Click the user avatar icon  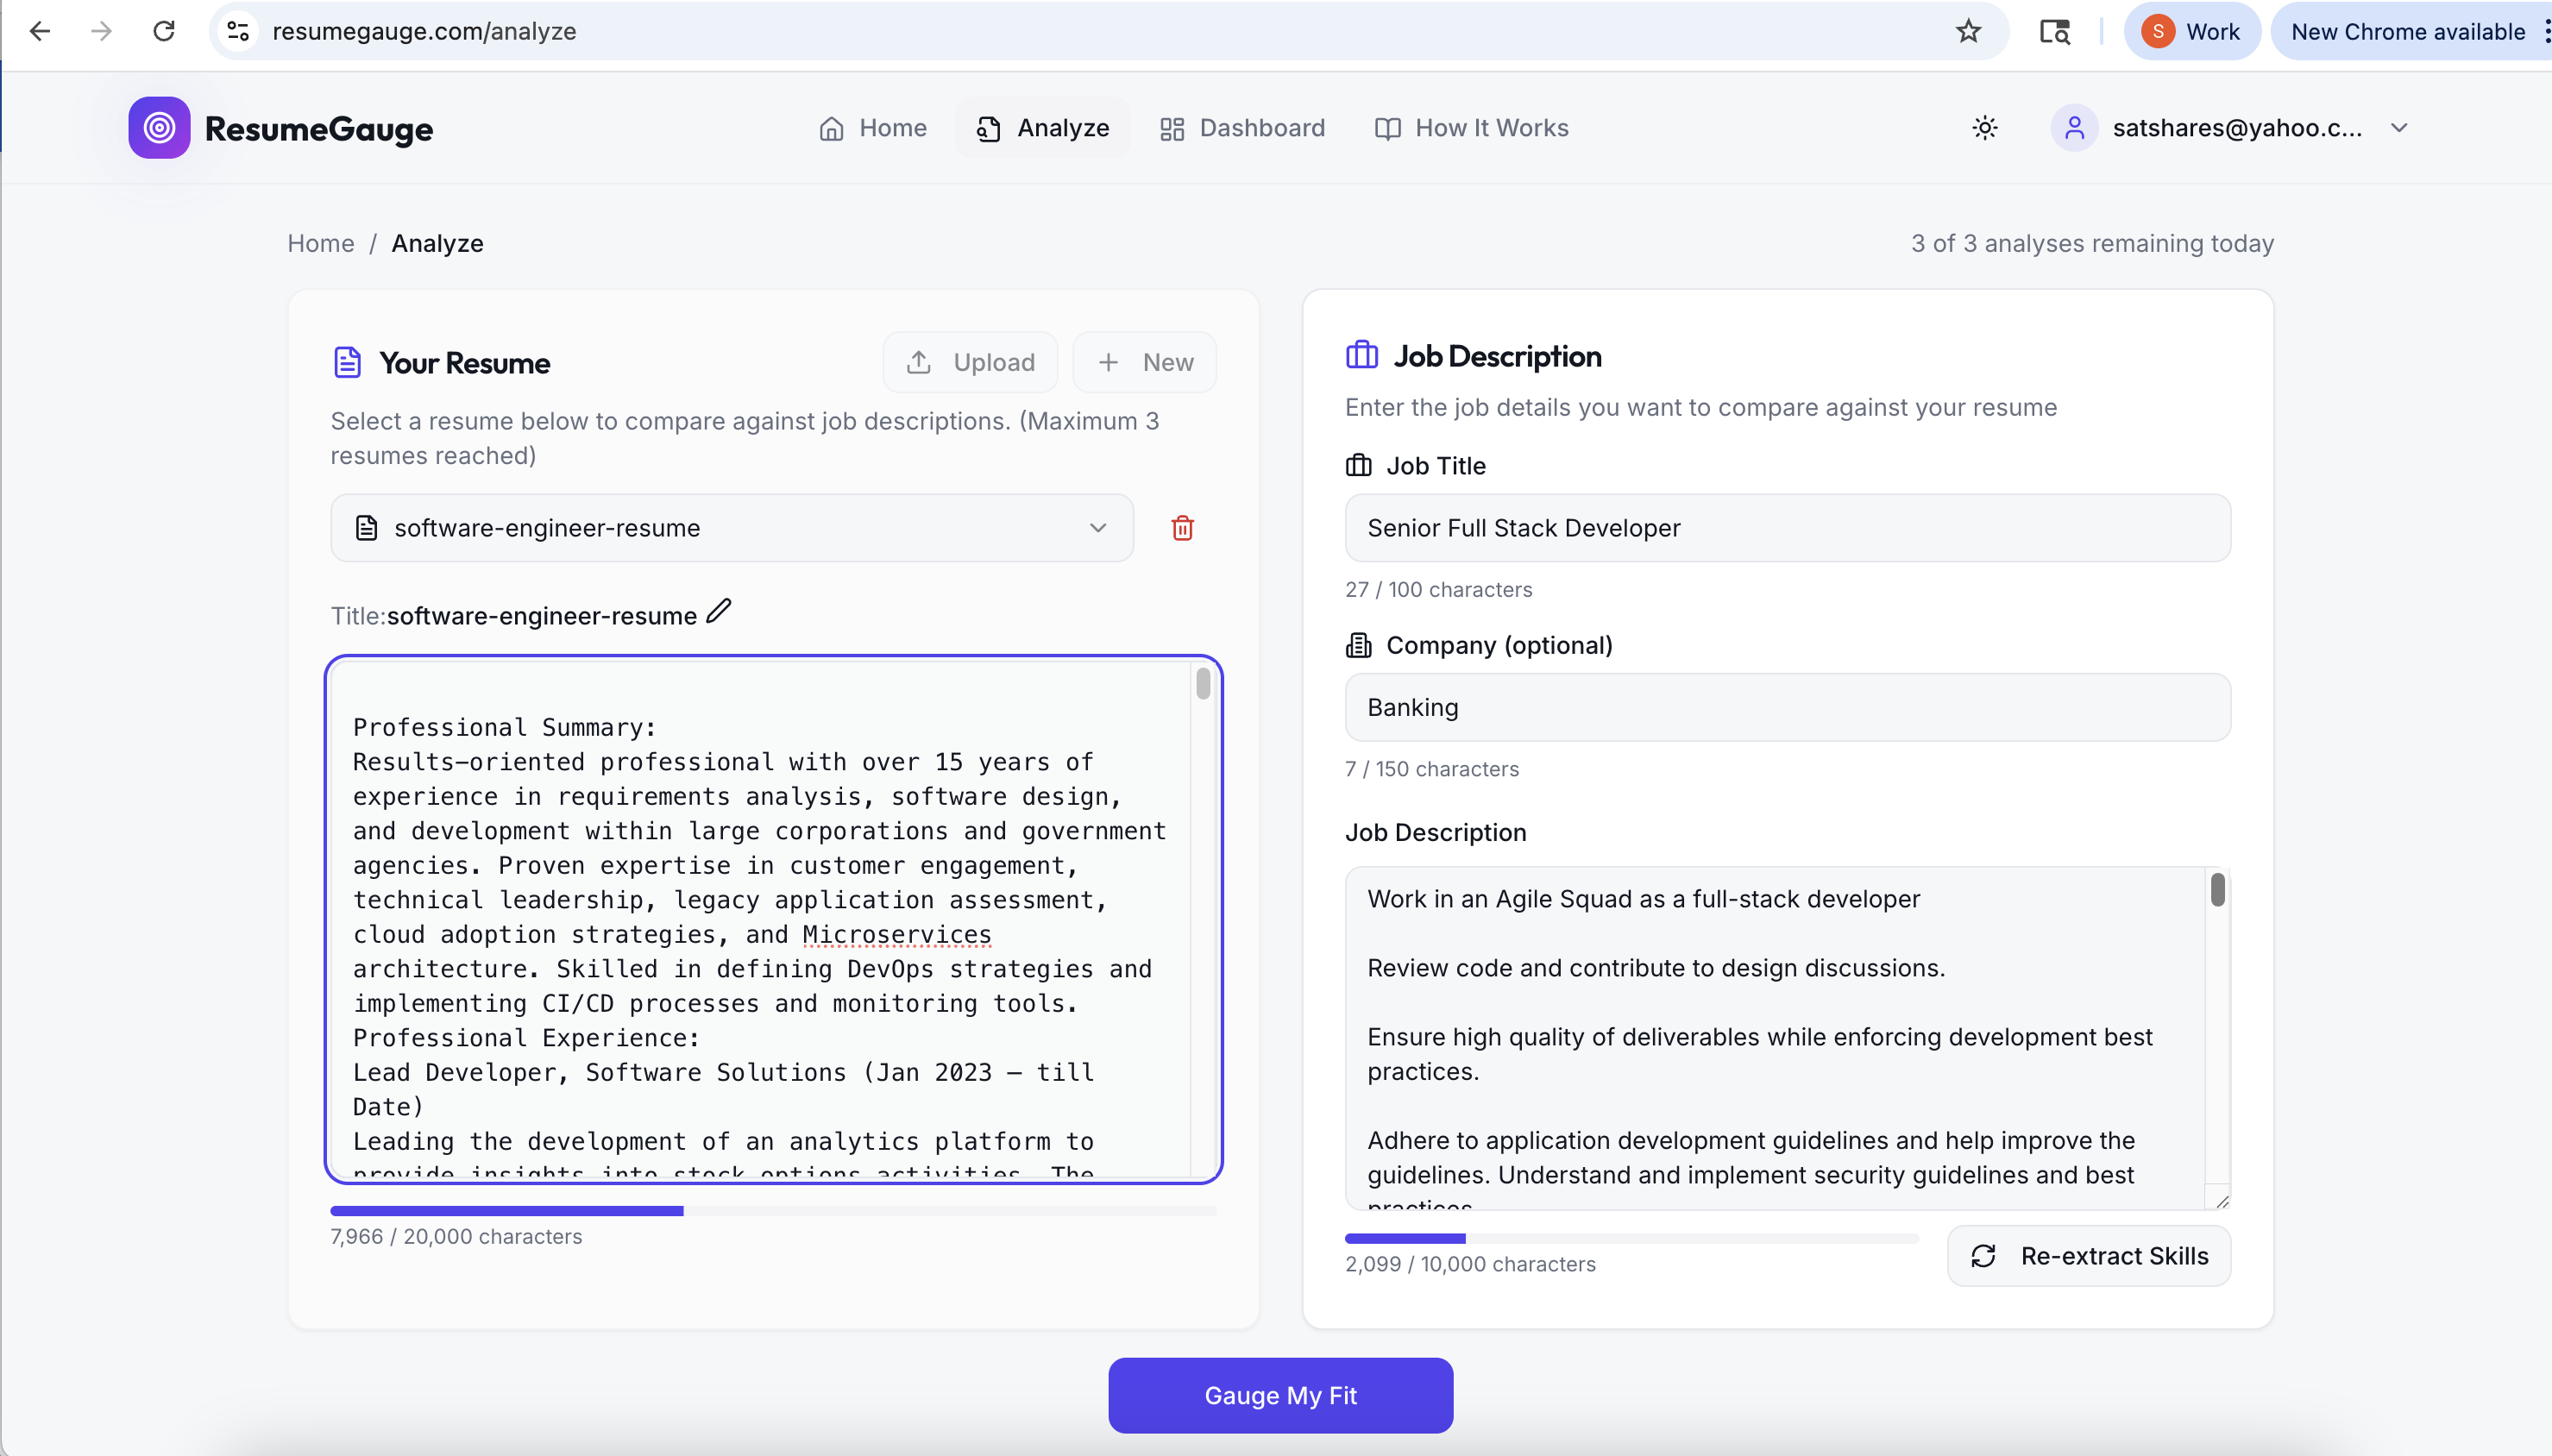(x=2074, y=128)
